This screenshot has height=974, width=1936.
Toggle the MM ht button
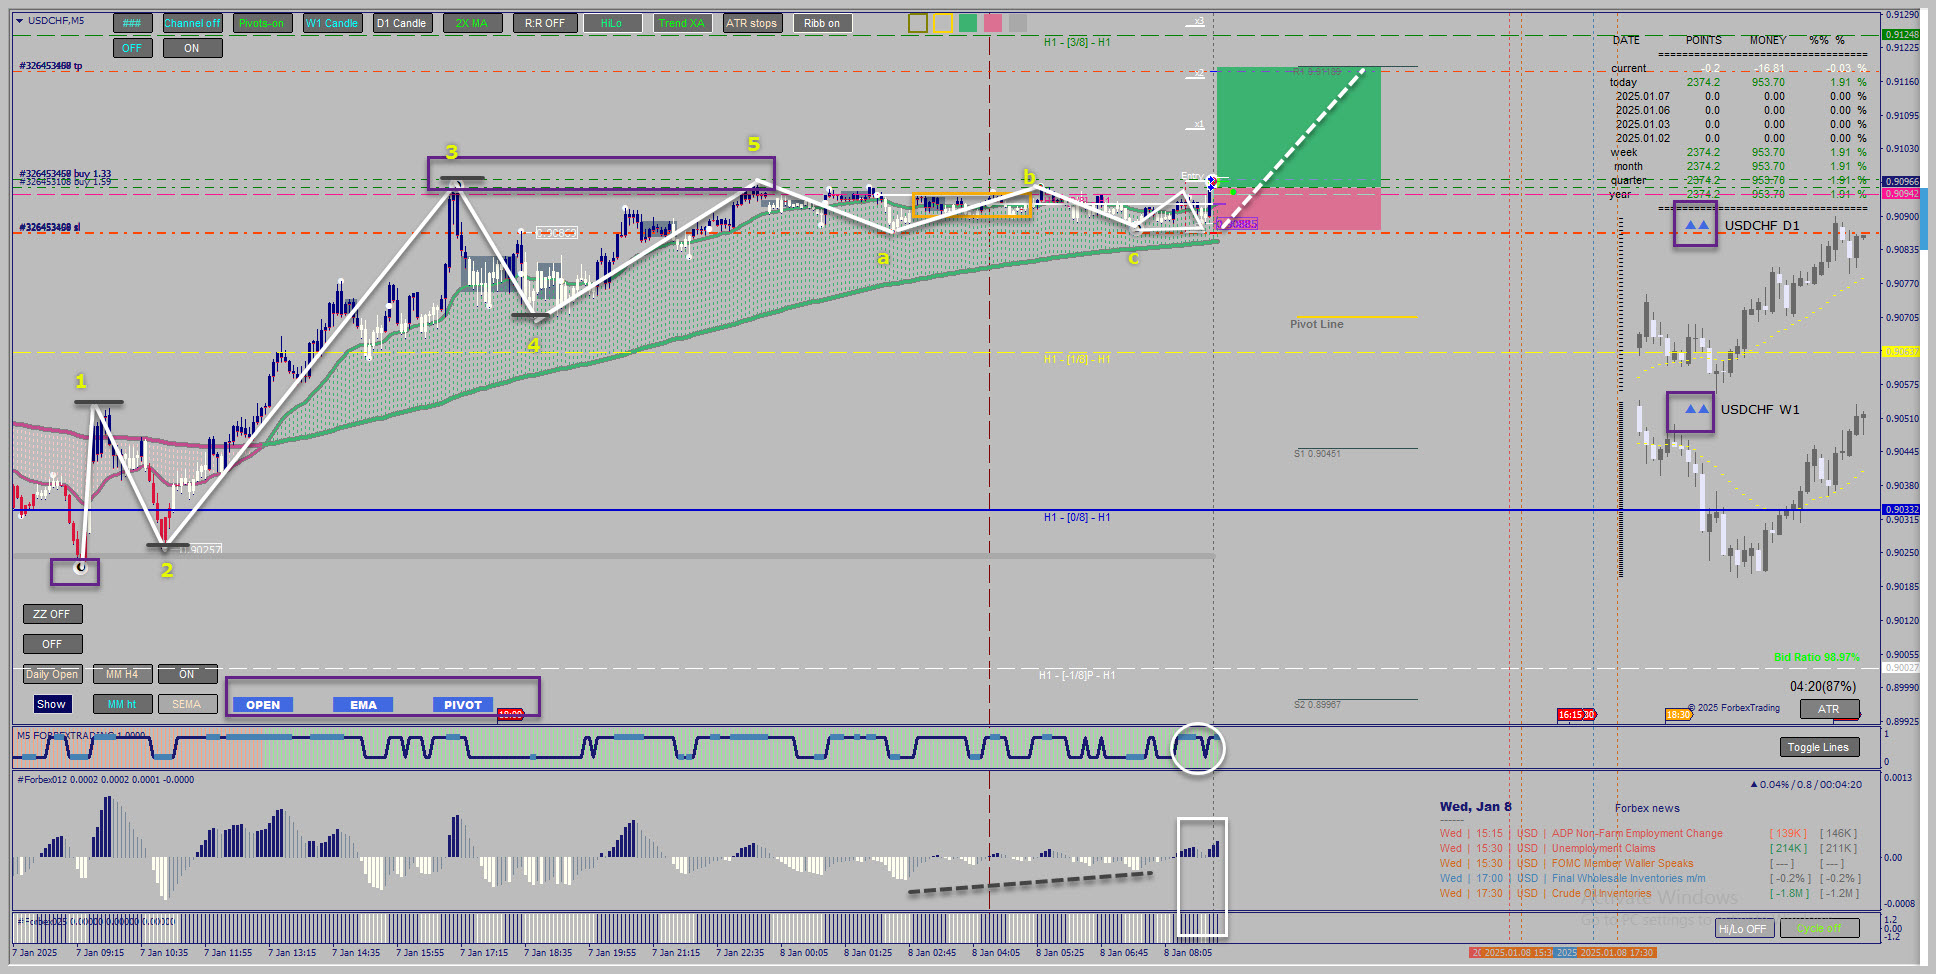click(x=122, y=704)
